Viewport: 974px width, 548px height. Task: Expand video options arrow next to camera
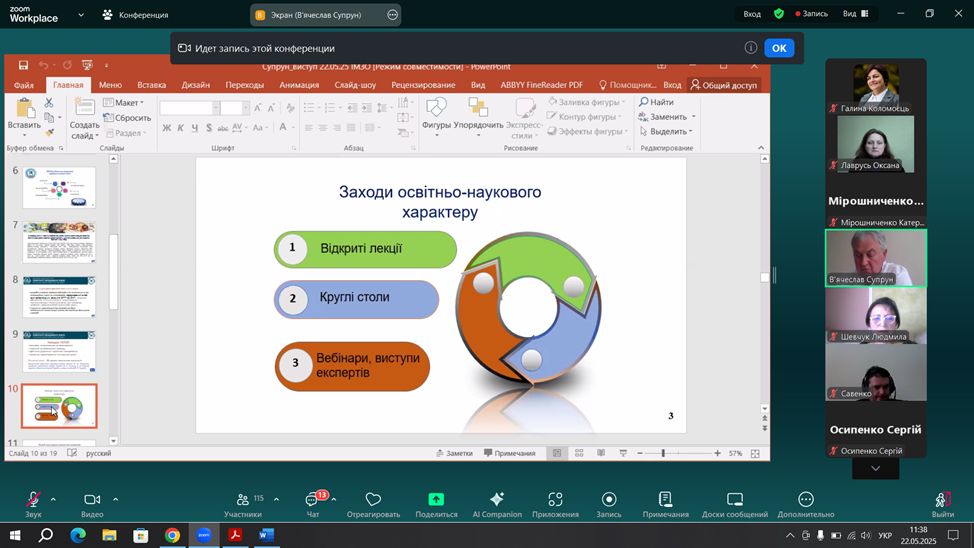click(115, 499)
